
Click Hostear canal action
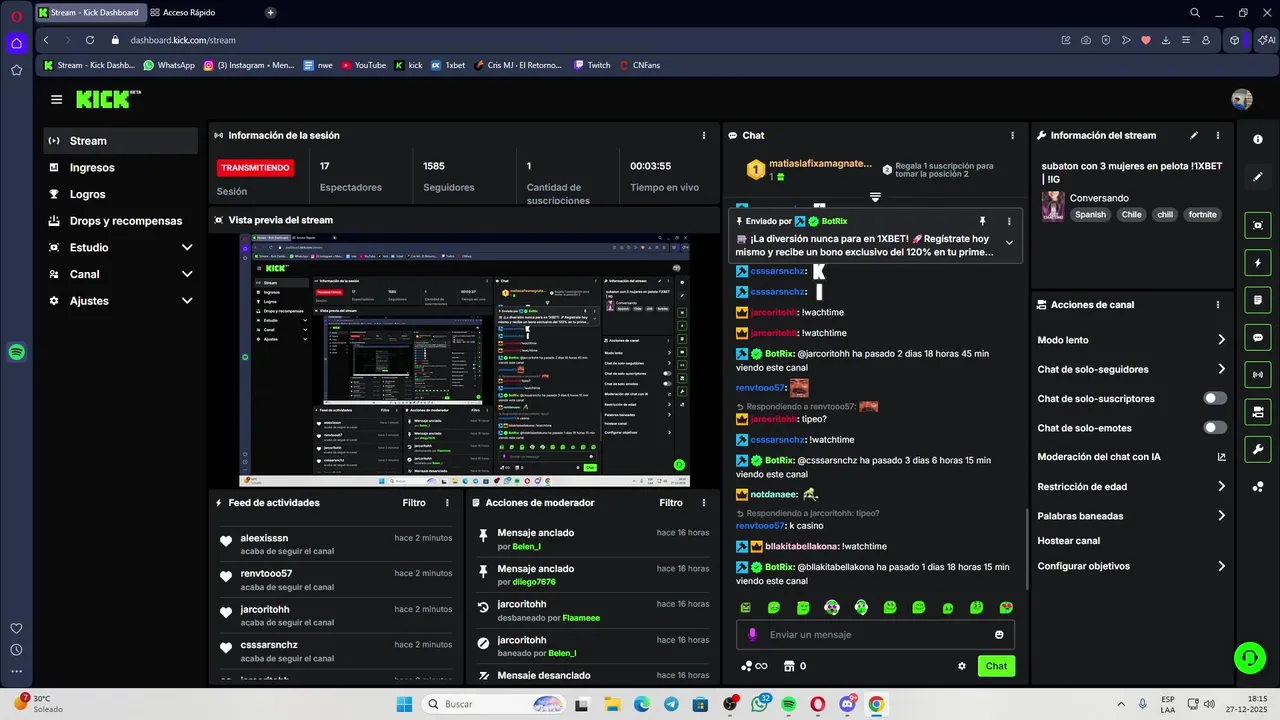1069,541
